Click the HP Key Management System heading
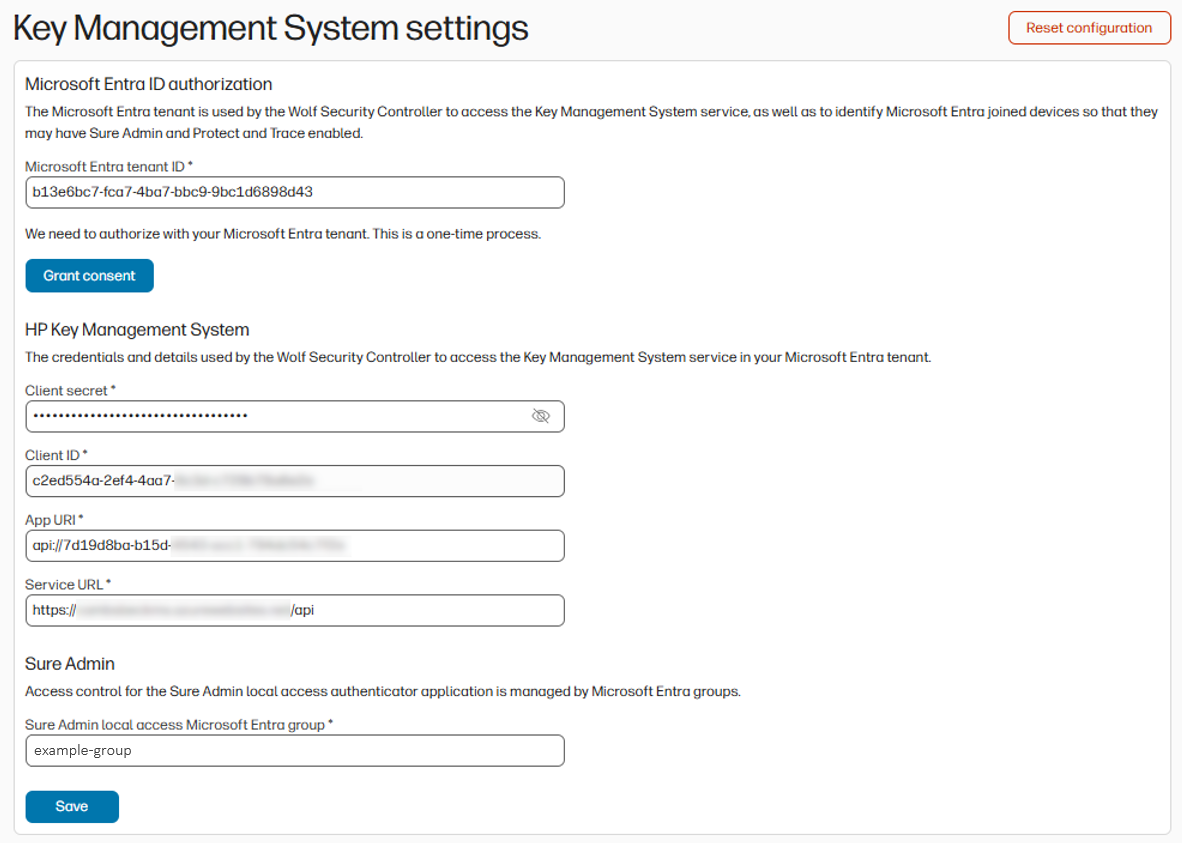1182x843 pixels. (x=137, y=330)
